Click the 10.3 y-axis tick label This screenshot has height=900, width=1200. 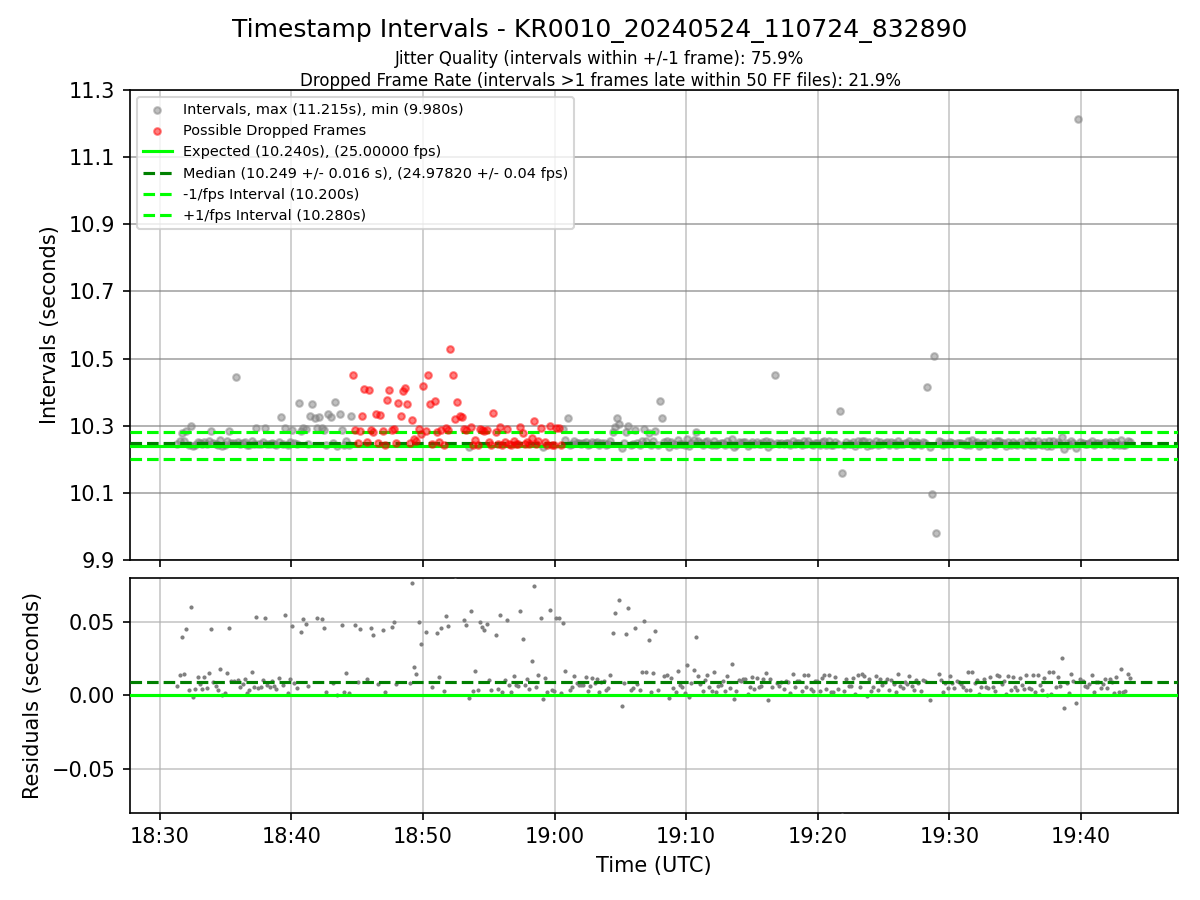click(93, 427)
